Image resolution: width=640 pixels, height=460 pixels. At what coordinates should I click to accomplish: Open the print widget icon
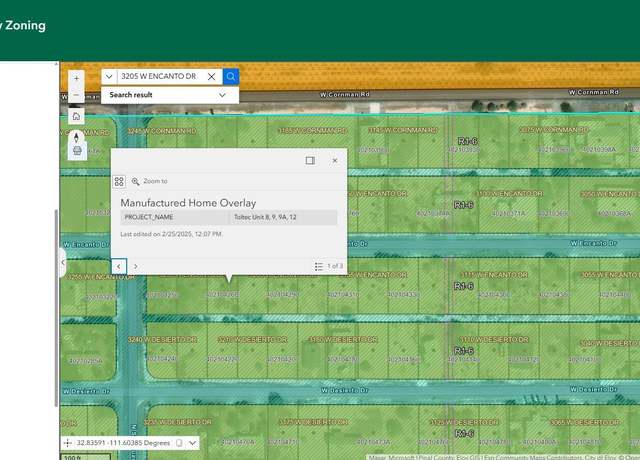(77, 151)
